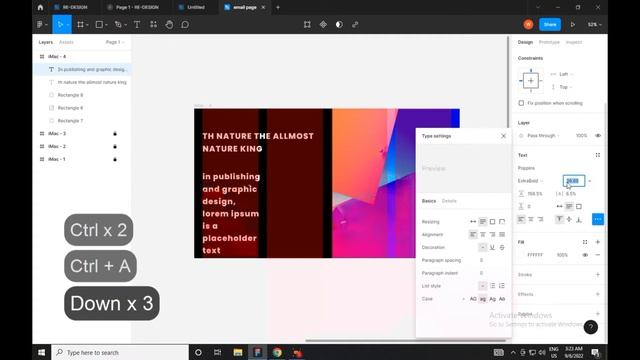
Task: Toggle fill visibility eye icon
Action: coord(585,255)
